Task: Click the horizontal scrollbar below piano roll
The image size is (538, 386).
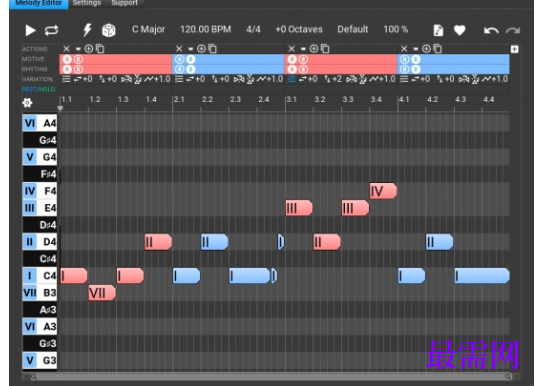Action: point(270,377)
